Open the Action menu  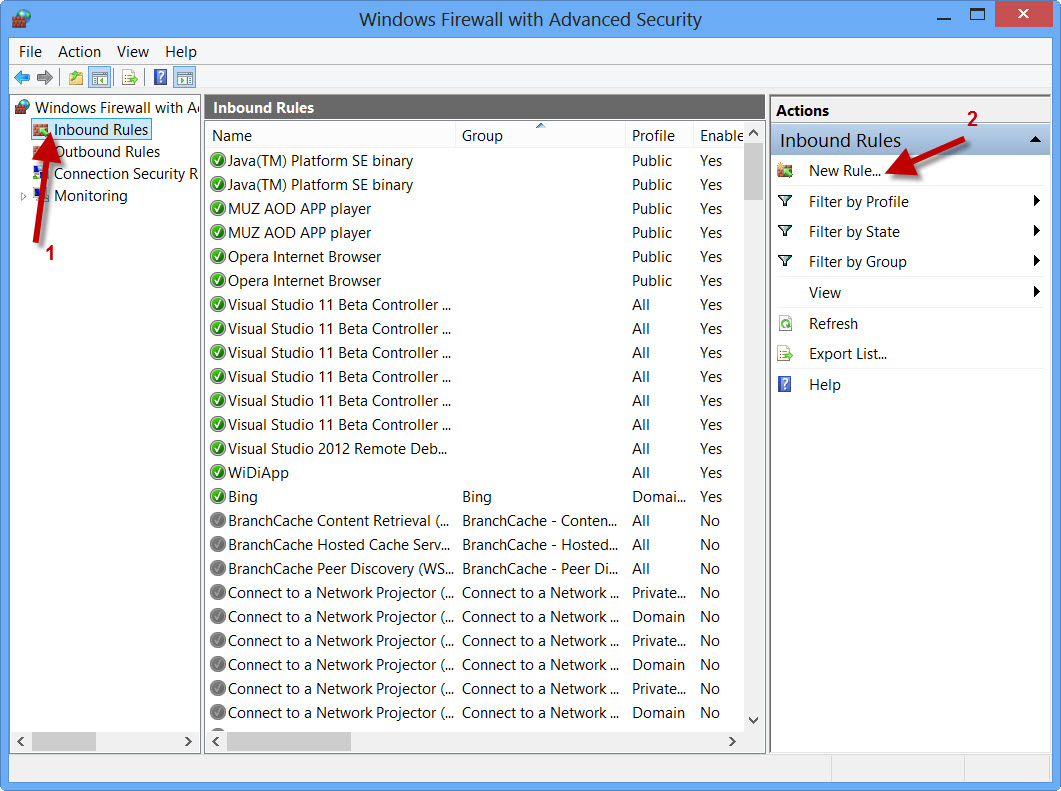(79, 52)
